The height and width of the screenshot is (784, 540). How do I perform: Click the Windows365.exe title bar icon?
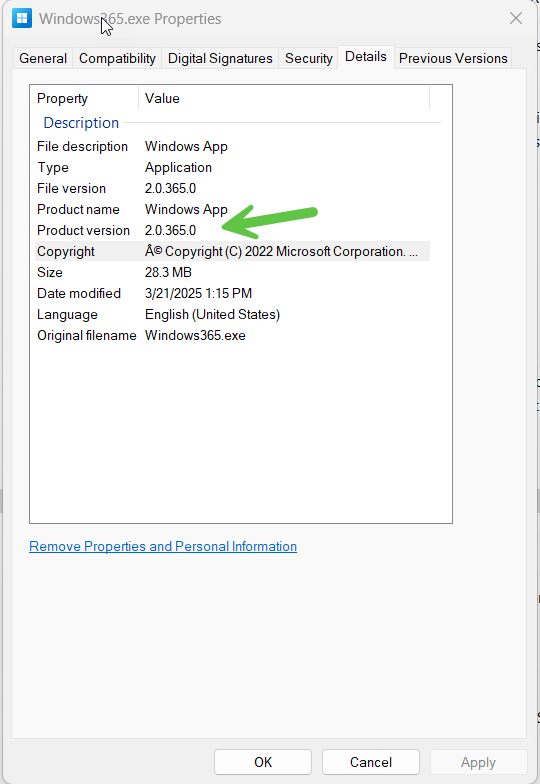click(22, 18)
